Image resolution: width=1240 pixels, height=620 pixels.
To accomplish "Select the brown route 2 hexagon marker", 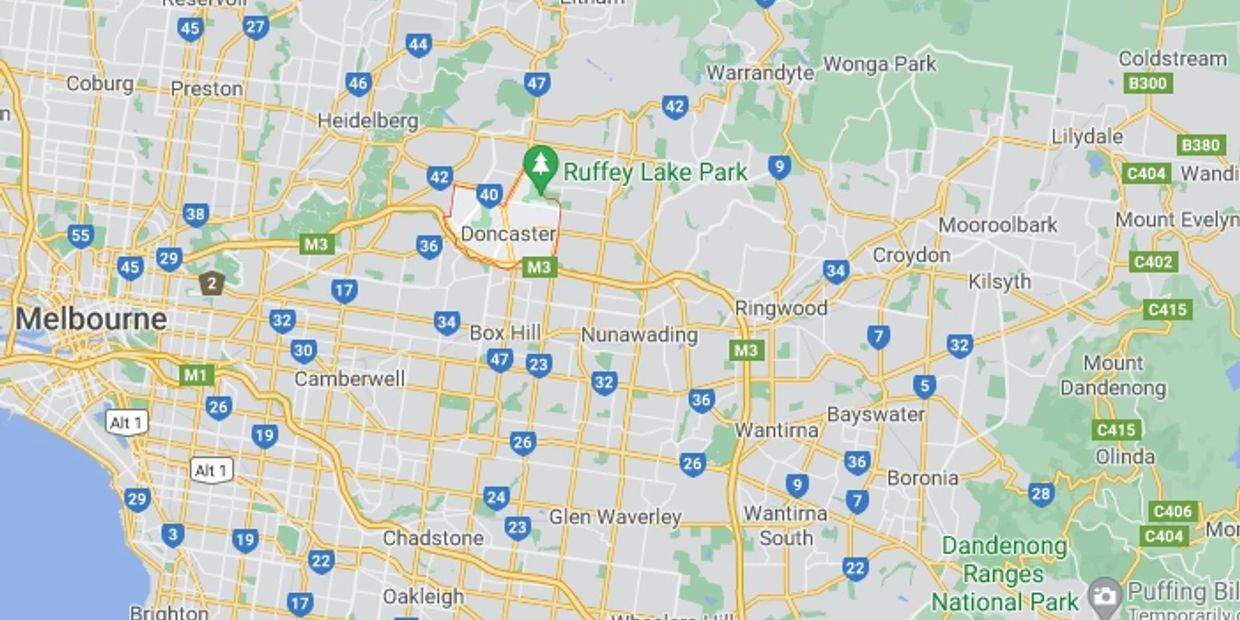I will click(210, 283).
